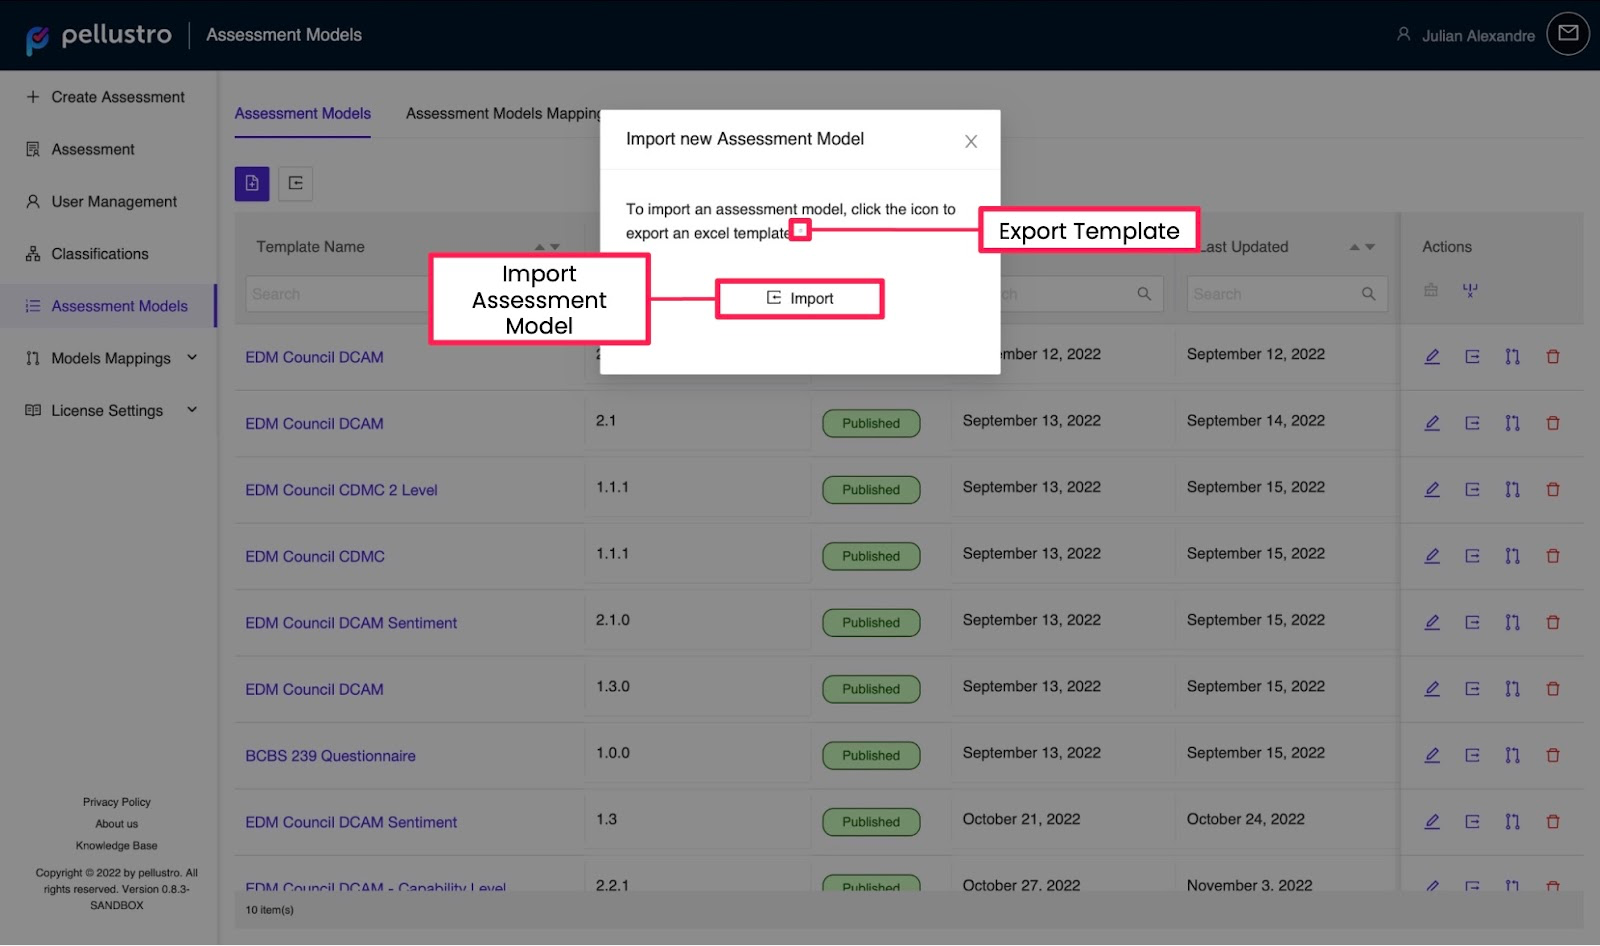Expand the License Settings chevron
Image resolution: width=1600 pixels, height=946 pixels.
pyautogui.click(x=192, y=410)
